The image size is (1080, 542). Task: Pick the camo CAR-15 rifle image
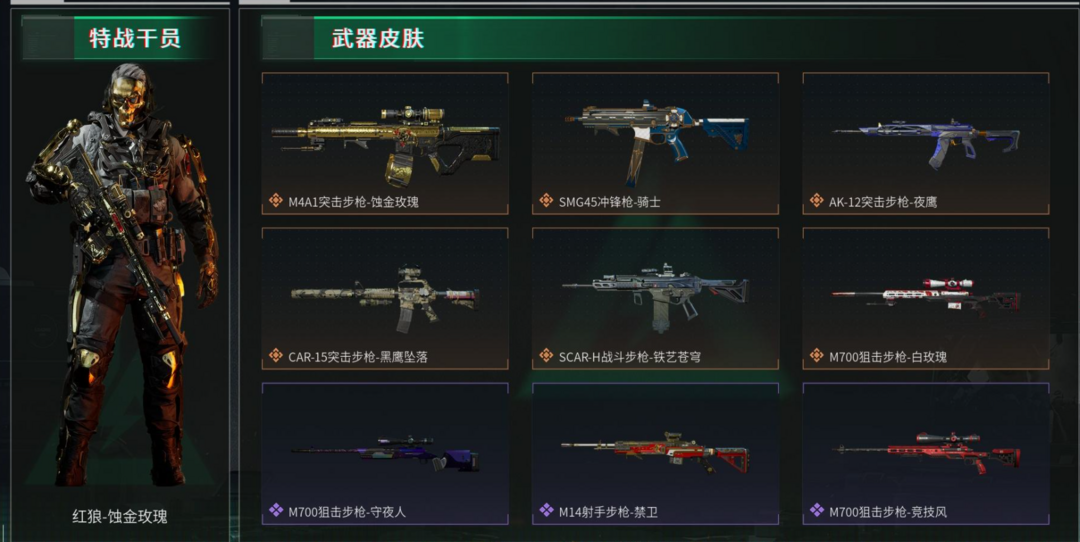[386, 299]
